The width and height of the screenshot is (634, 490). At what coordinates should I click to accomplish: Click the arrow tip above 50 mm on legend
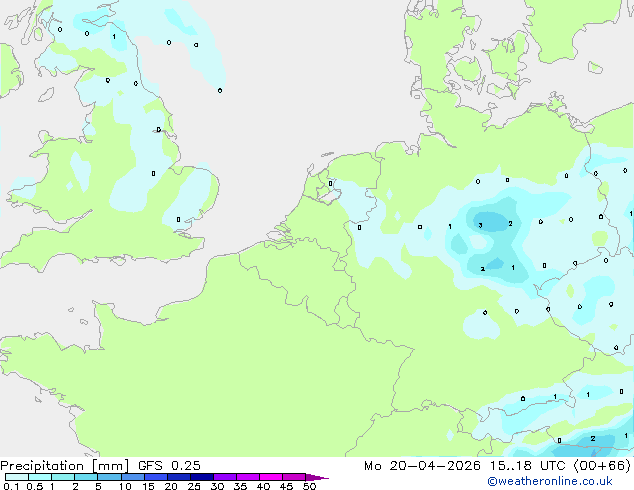click(x=317, y=477)
